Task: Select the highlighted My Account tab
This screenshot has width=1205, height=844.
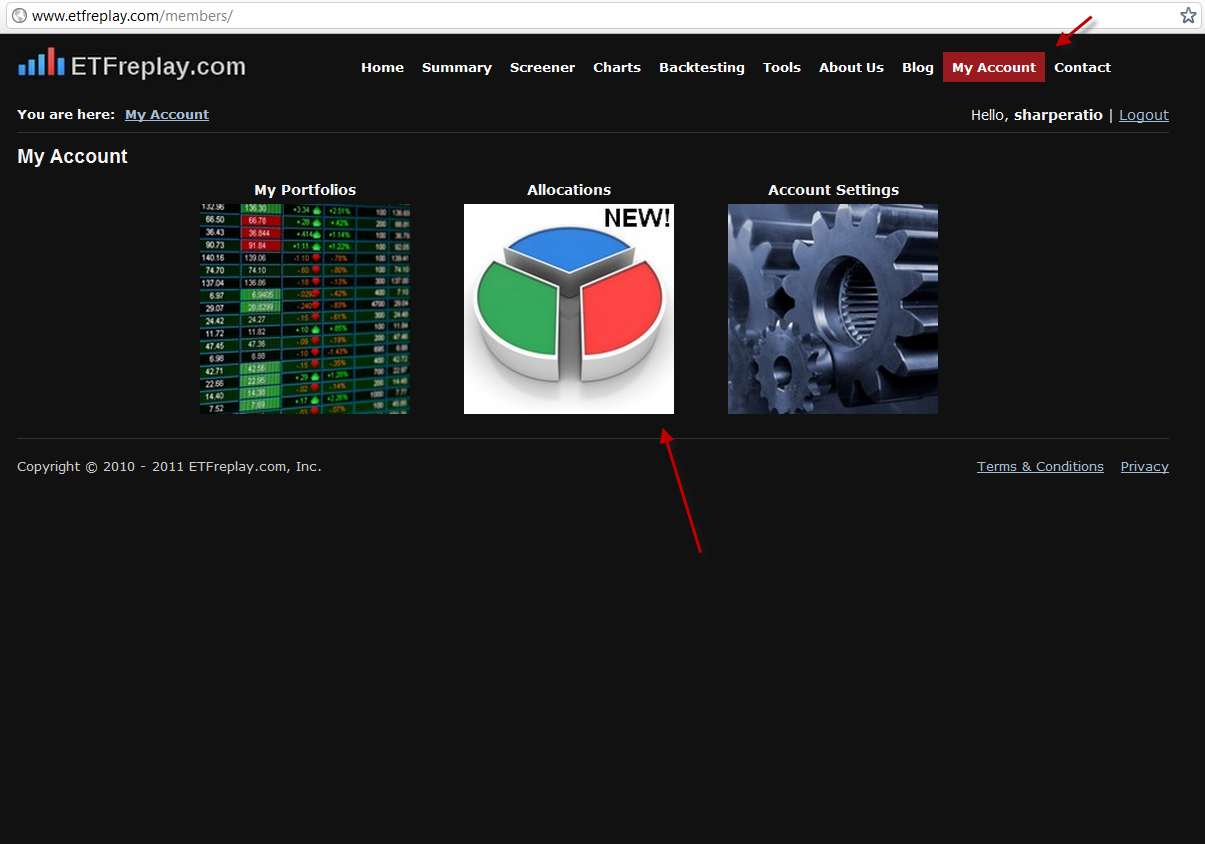Action: point(994,67)
